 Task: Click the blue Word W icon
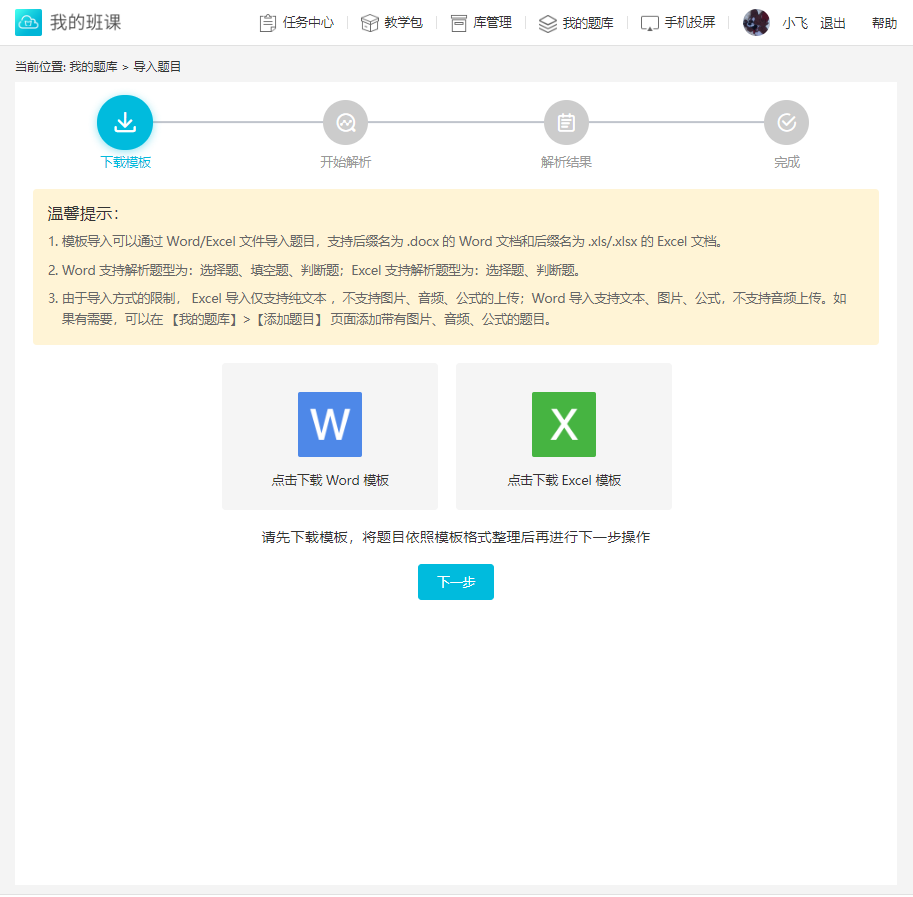(x=330, y=424)
